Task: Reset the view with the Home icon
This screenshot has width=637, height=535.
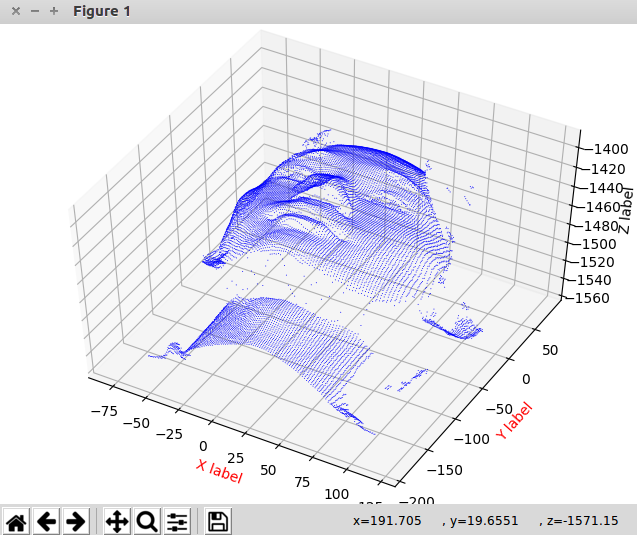Action: (x=16, y=521)
